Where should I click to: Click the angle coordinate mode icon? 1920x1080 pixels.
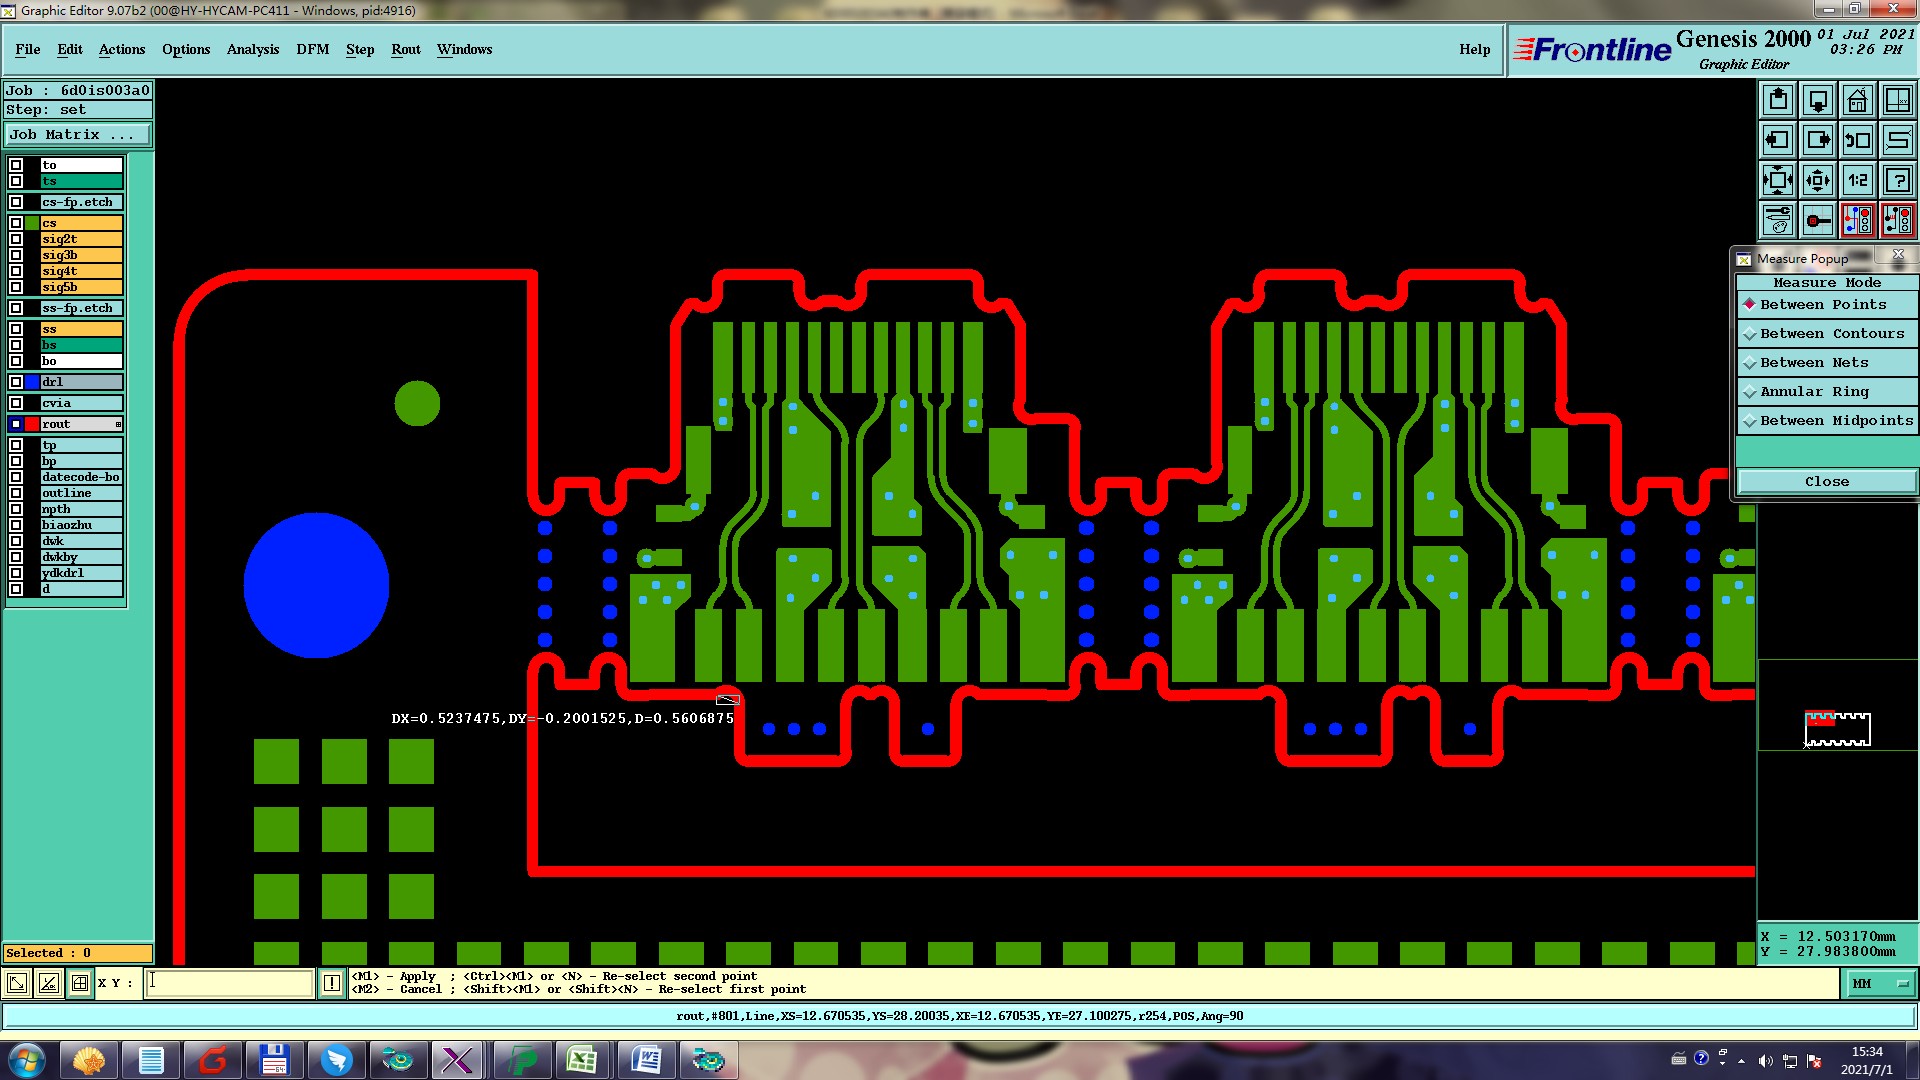[48, 983]
